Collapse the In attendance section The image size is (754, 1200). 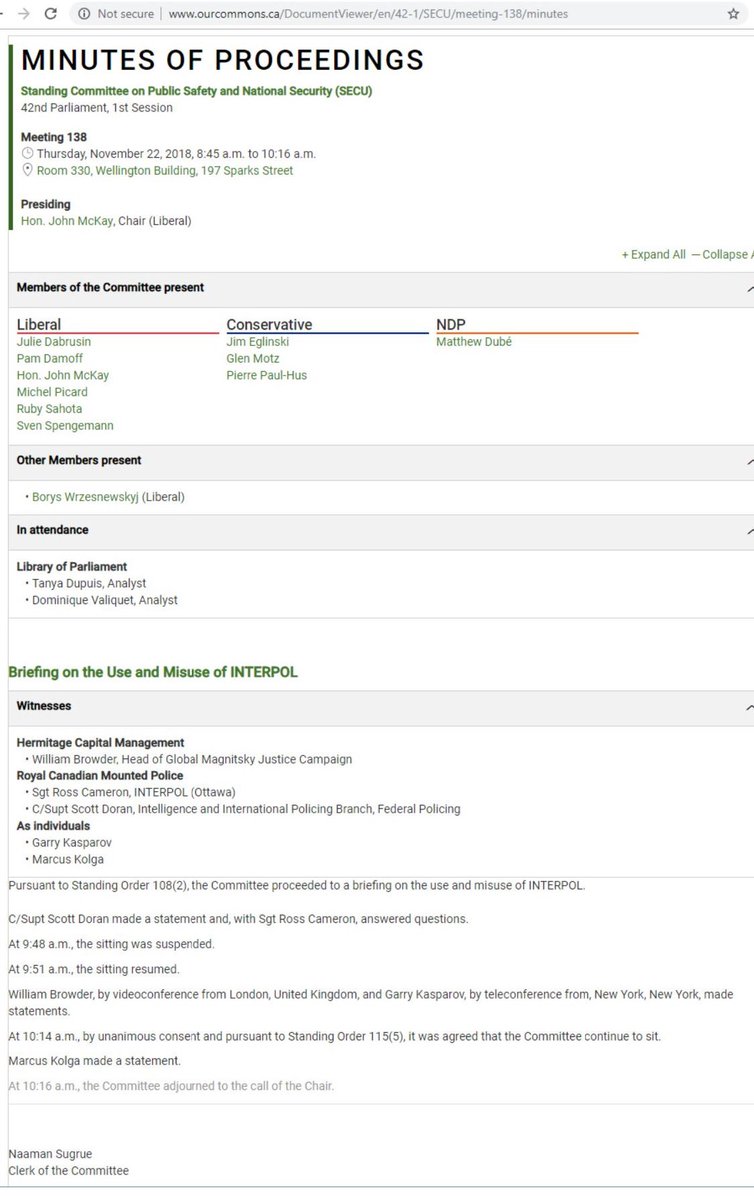tap(750, 530)
